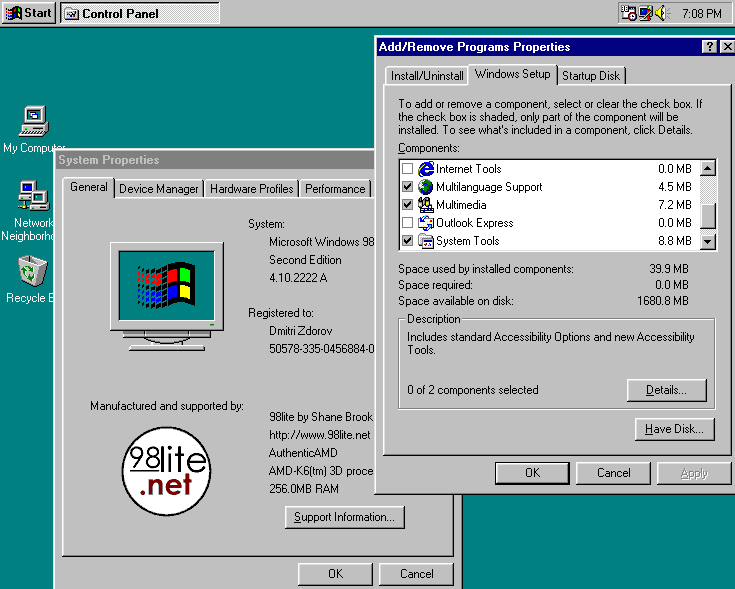Select the Outlook Express row text

tap(474, 223)
